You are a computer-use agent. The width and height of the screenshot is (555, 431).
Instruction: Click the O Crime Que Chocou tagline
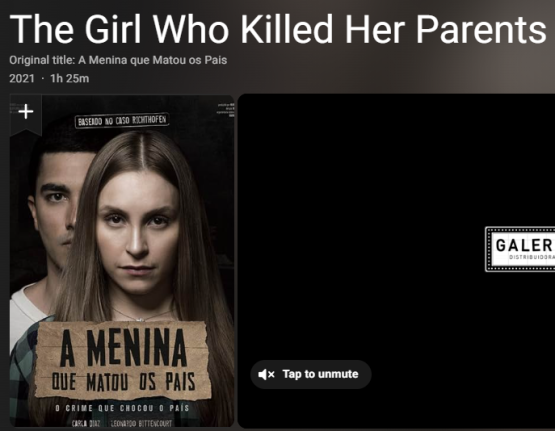122,408
